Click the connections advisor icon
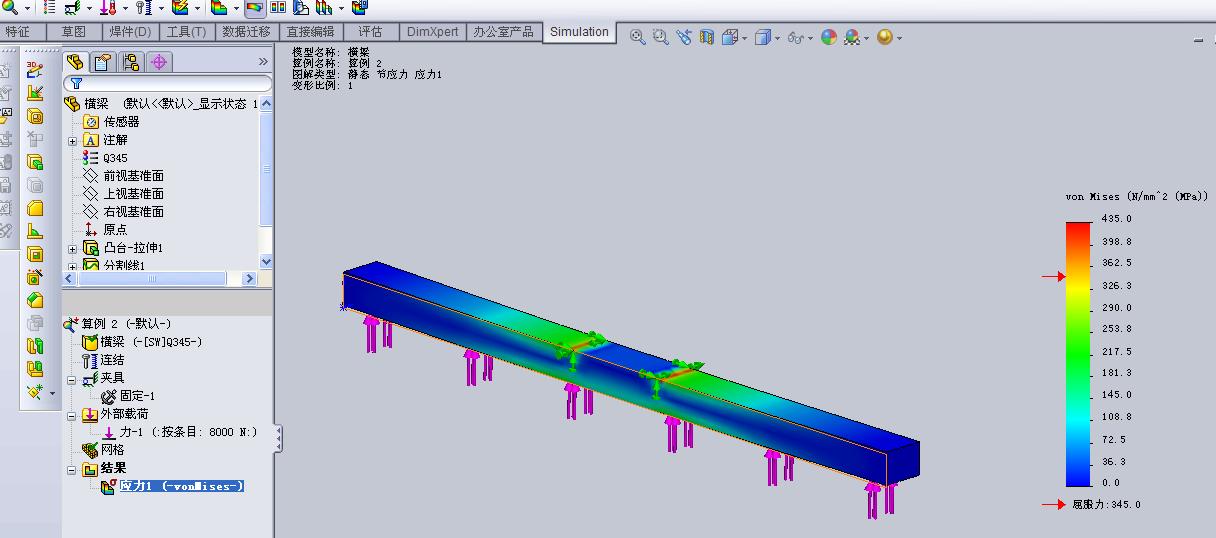 (143, 7)
